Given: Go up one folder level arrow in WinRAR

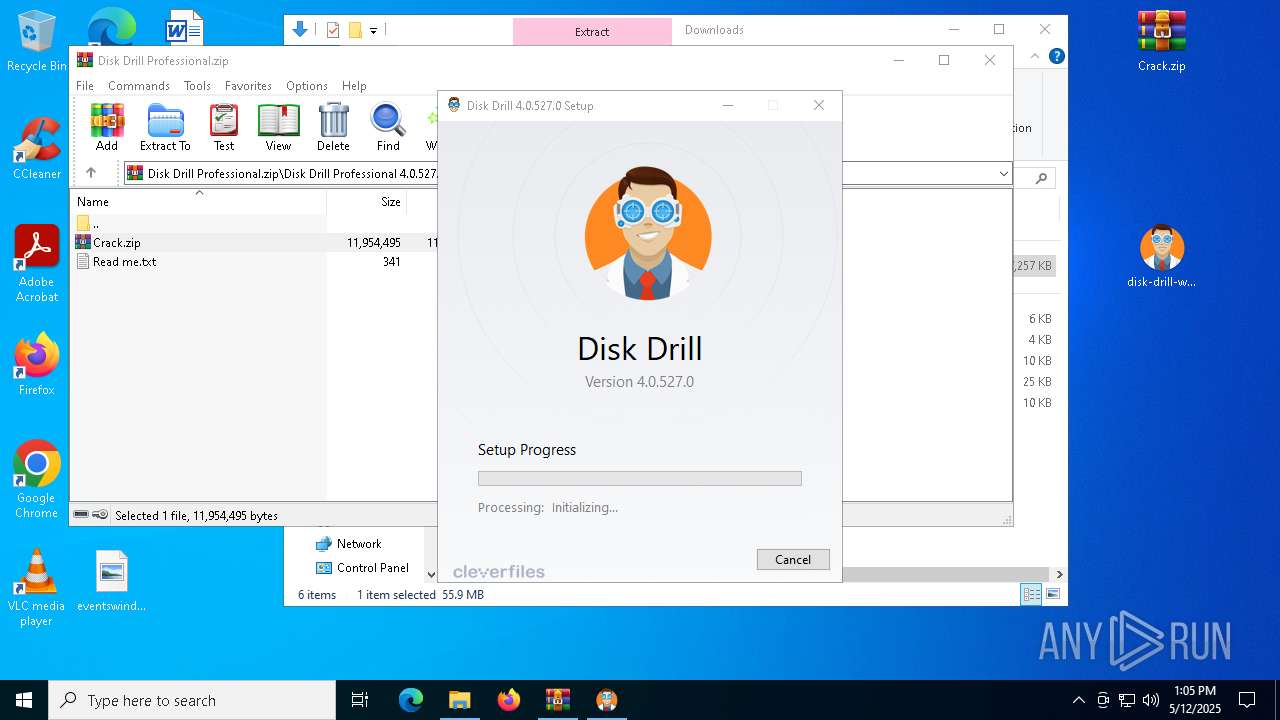Looking at the screenshot, I should [x=91, y=173].
